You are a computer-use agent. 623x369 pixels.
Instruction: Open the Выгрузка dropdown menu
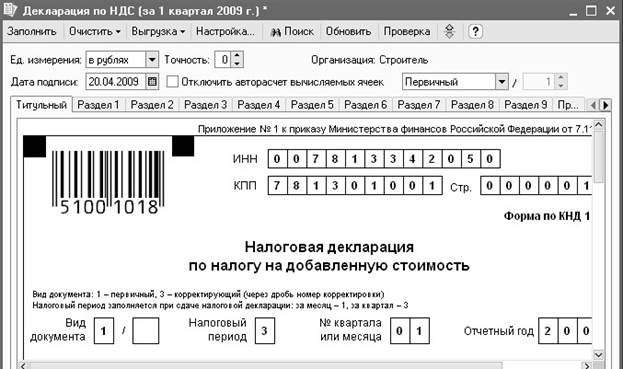[158, 31]
